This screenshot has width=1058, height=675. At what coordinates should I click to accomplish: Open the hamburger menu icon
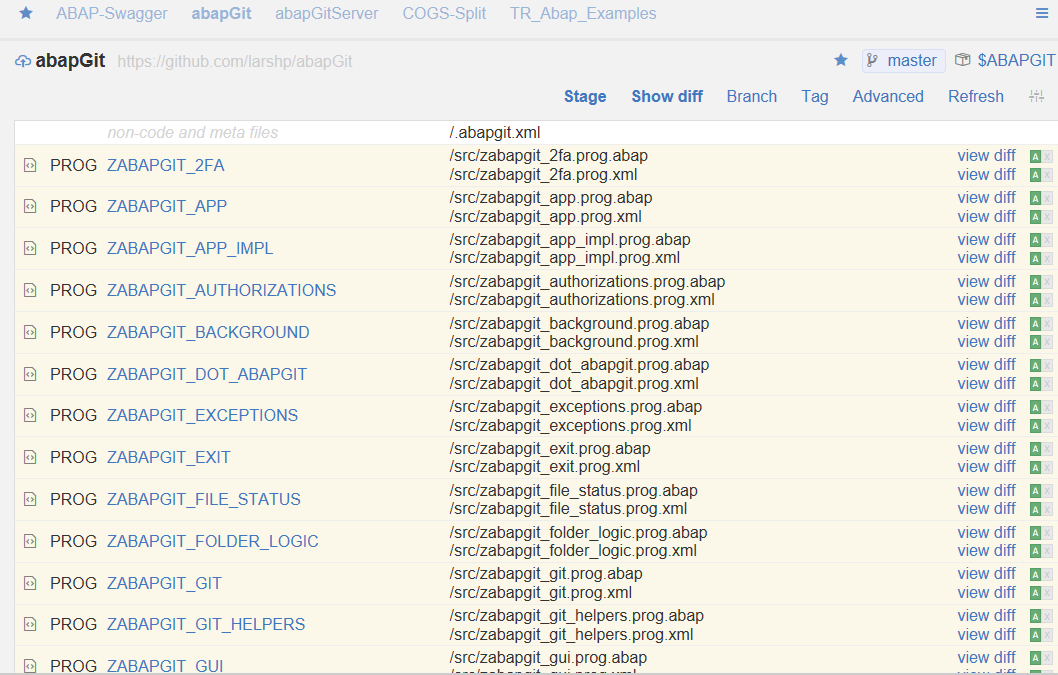[x=1042, y=14]
